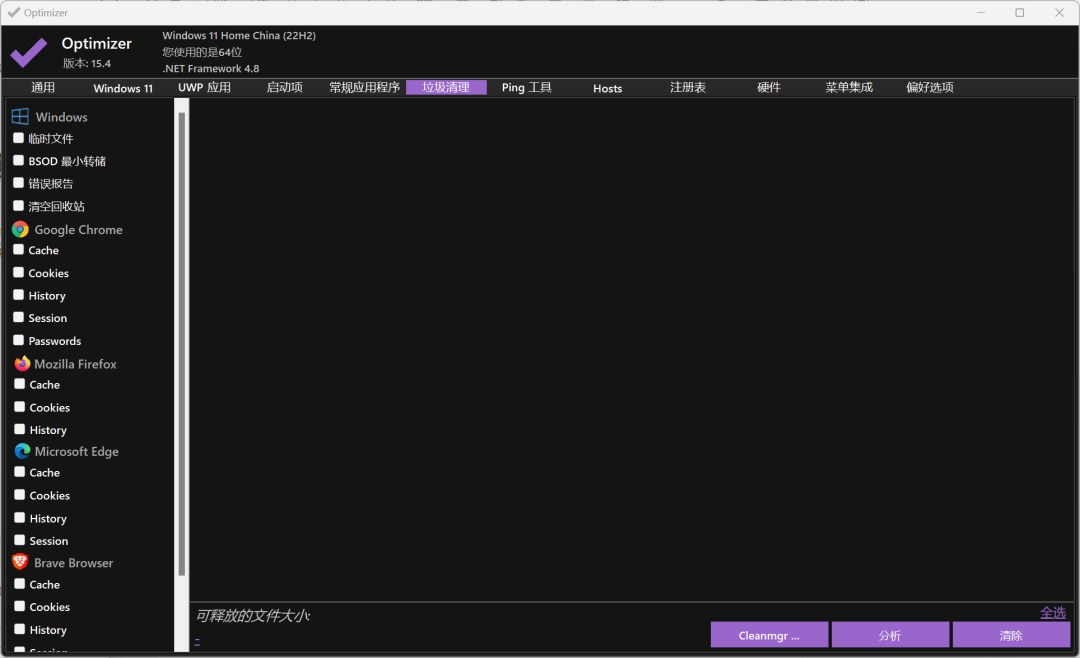
Task: Select the 菜单集成 tab
Action: tap(849, 88)
